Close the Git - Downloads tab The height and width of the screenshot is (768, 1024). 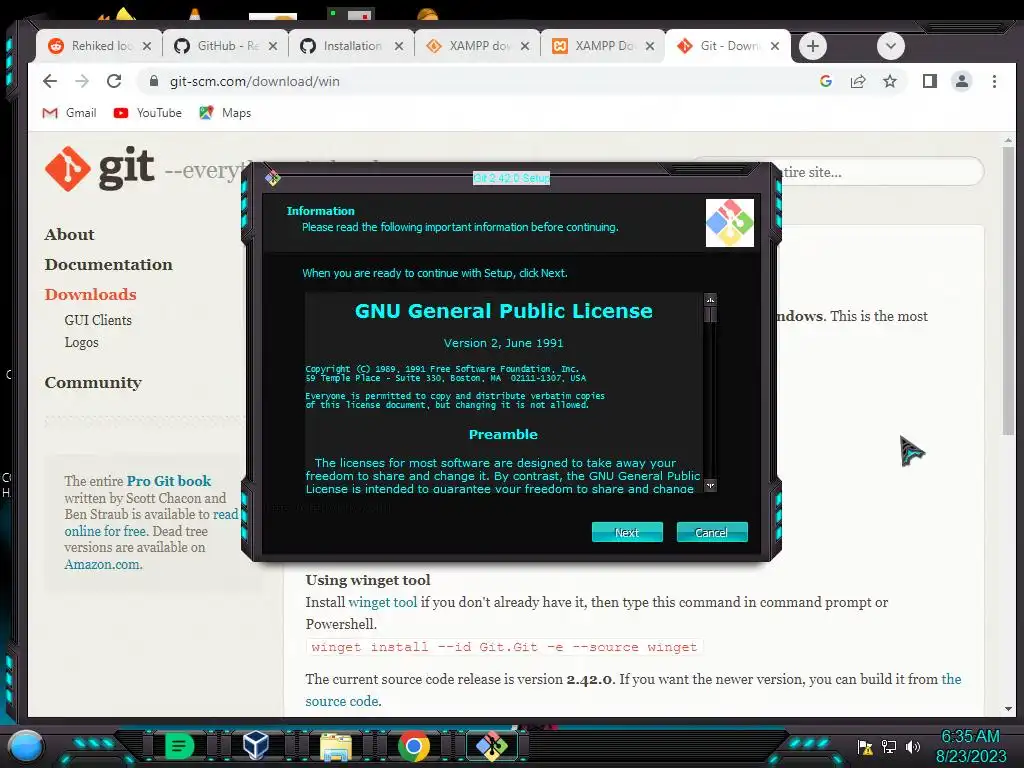775,46
